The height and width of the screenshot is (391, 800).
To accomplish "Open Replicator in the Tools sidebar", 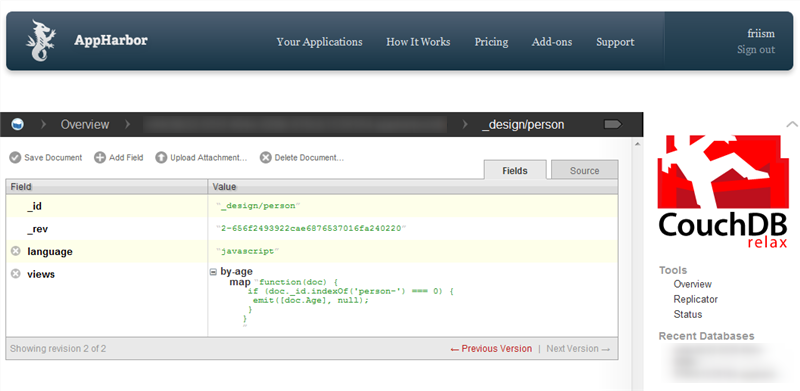I will [x=695, y=299].
